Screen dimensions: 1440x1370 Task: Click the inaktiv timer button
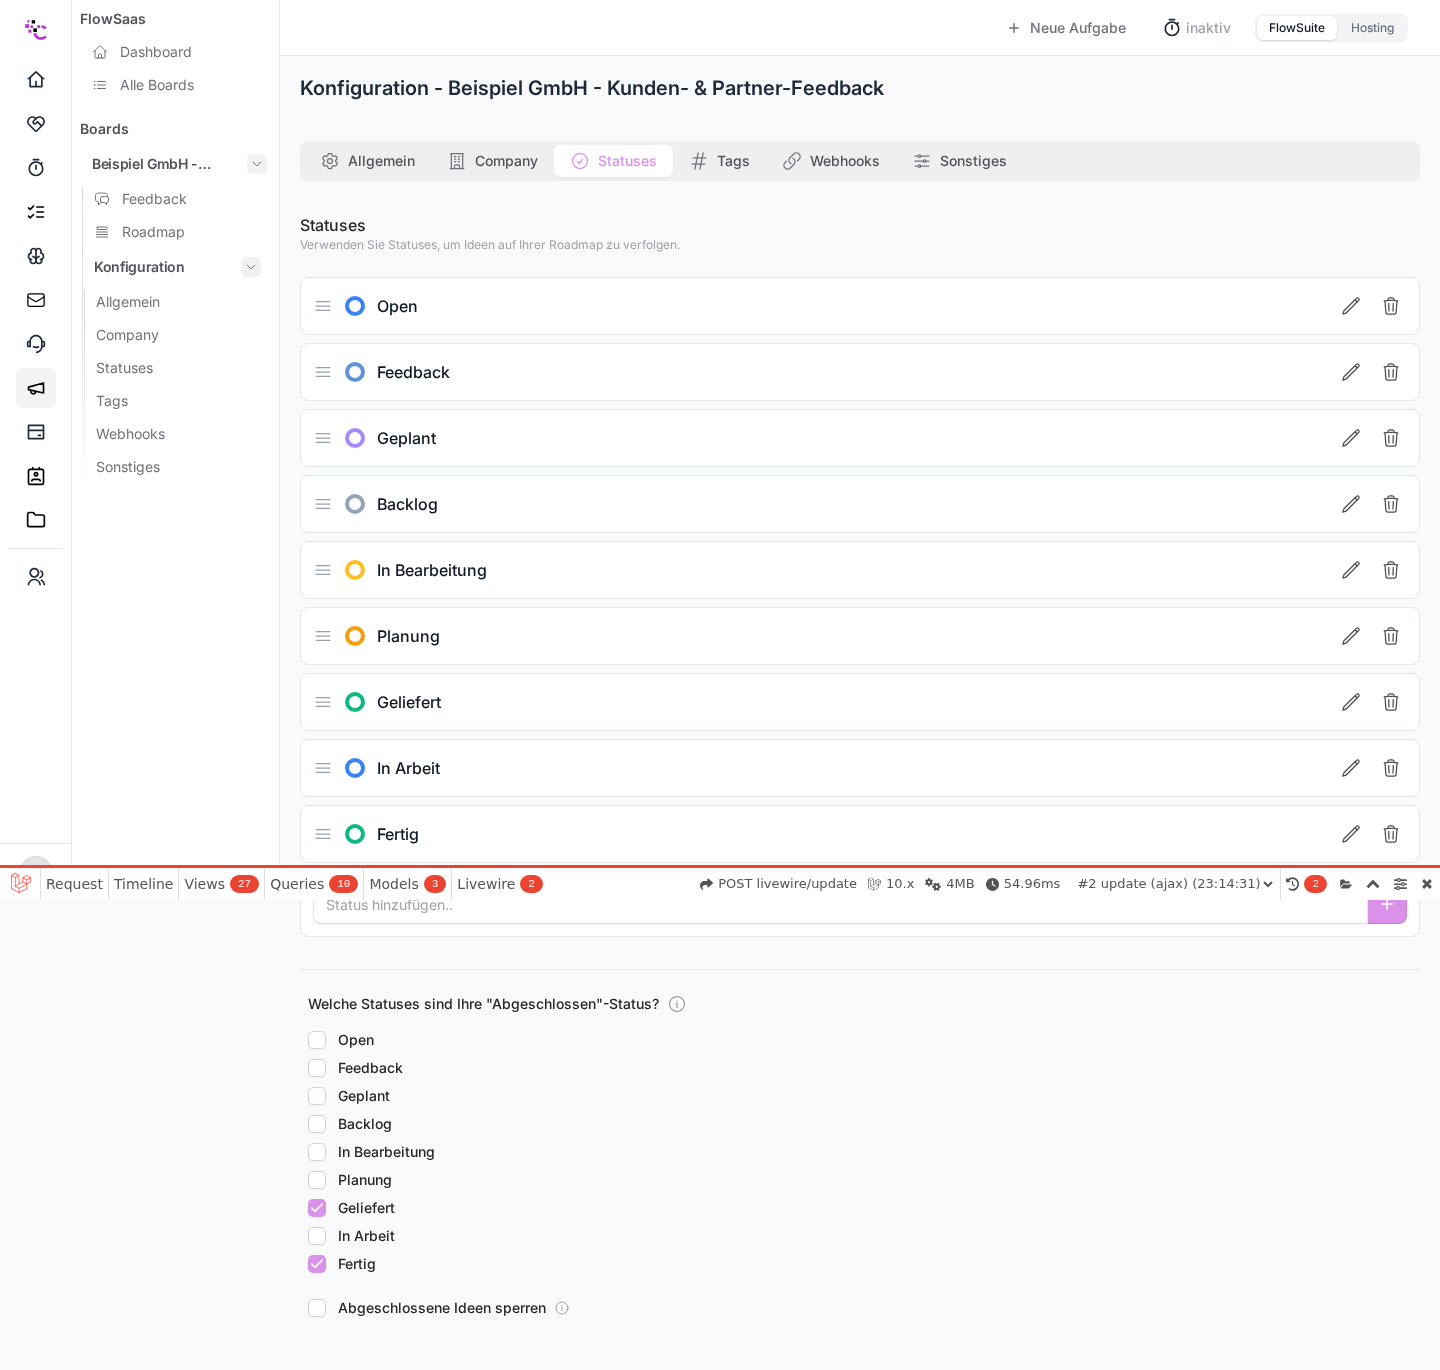(x=1197, y=28)
